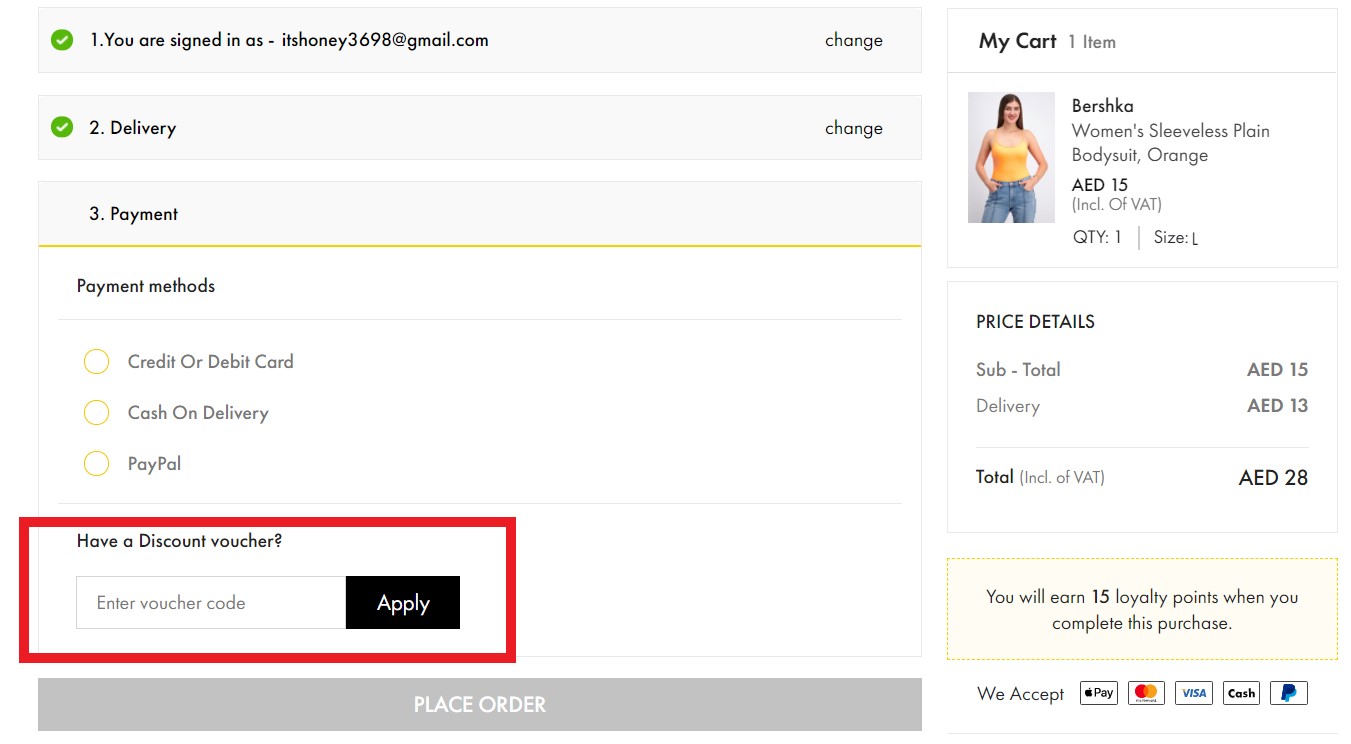Click the Cash payment icon under We Accept

[1240, 692]
